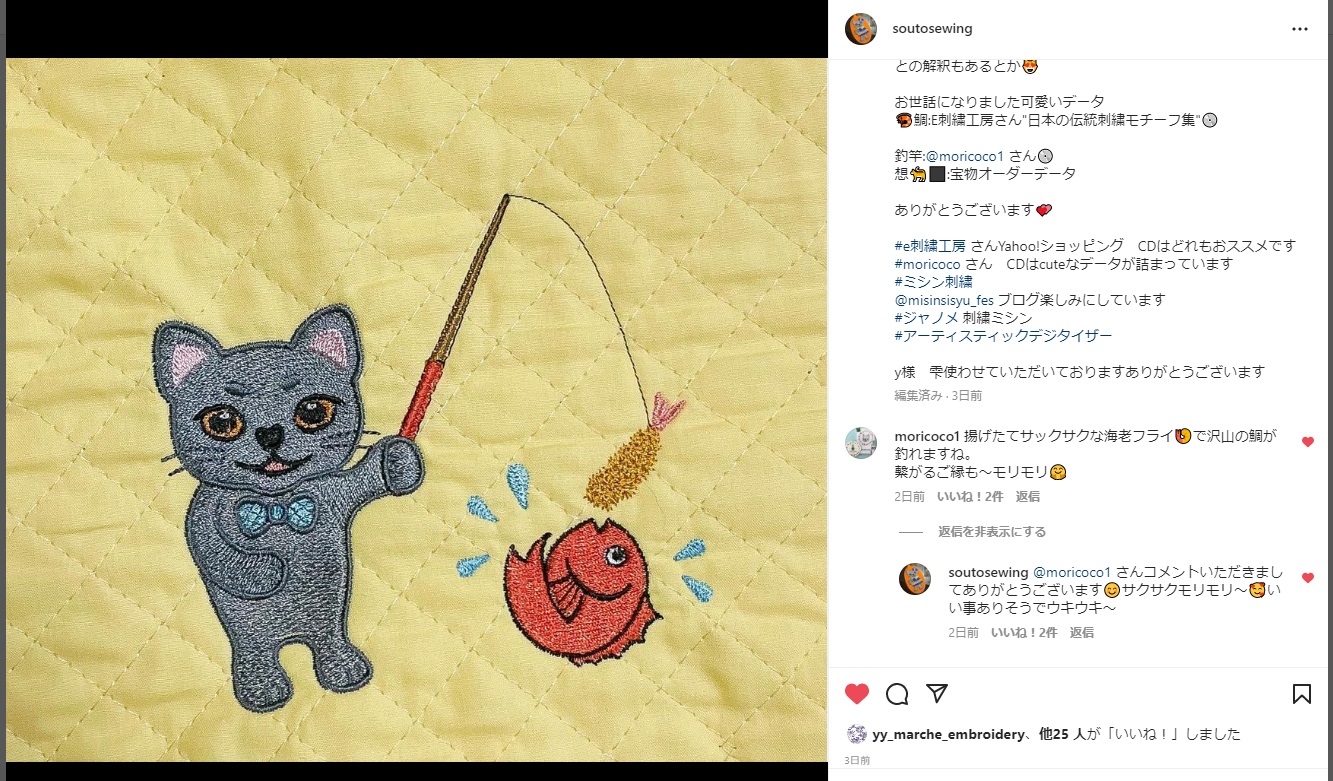Open soutosewing username in post header
Screen dimensions: 1333x781
click(x=932, y=29)
